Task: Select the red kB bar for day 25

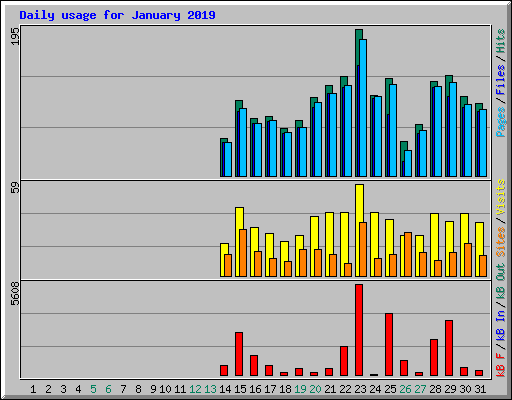Action: [389, 345]
